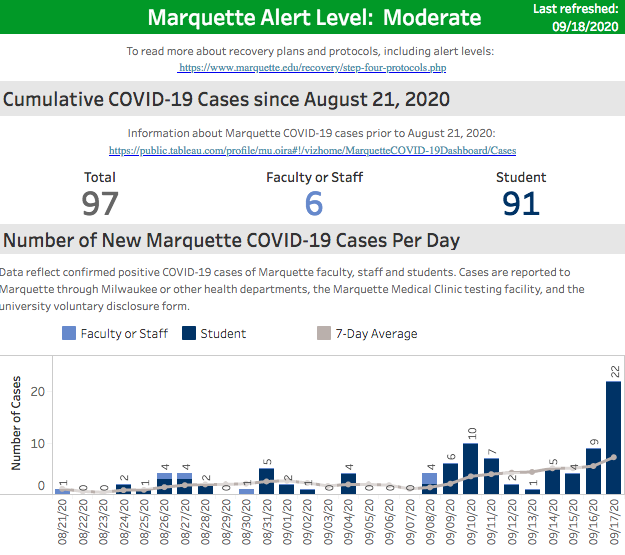Click the New Marquette COVID-19 Cases Per Day heading

(231, 240)
